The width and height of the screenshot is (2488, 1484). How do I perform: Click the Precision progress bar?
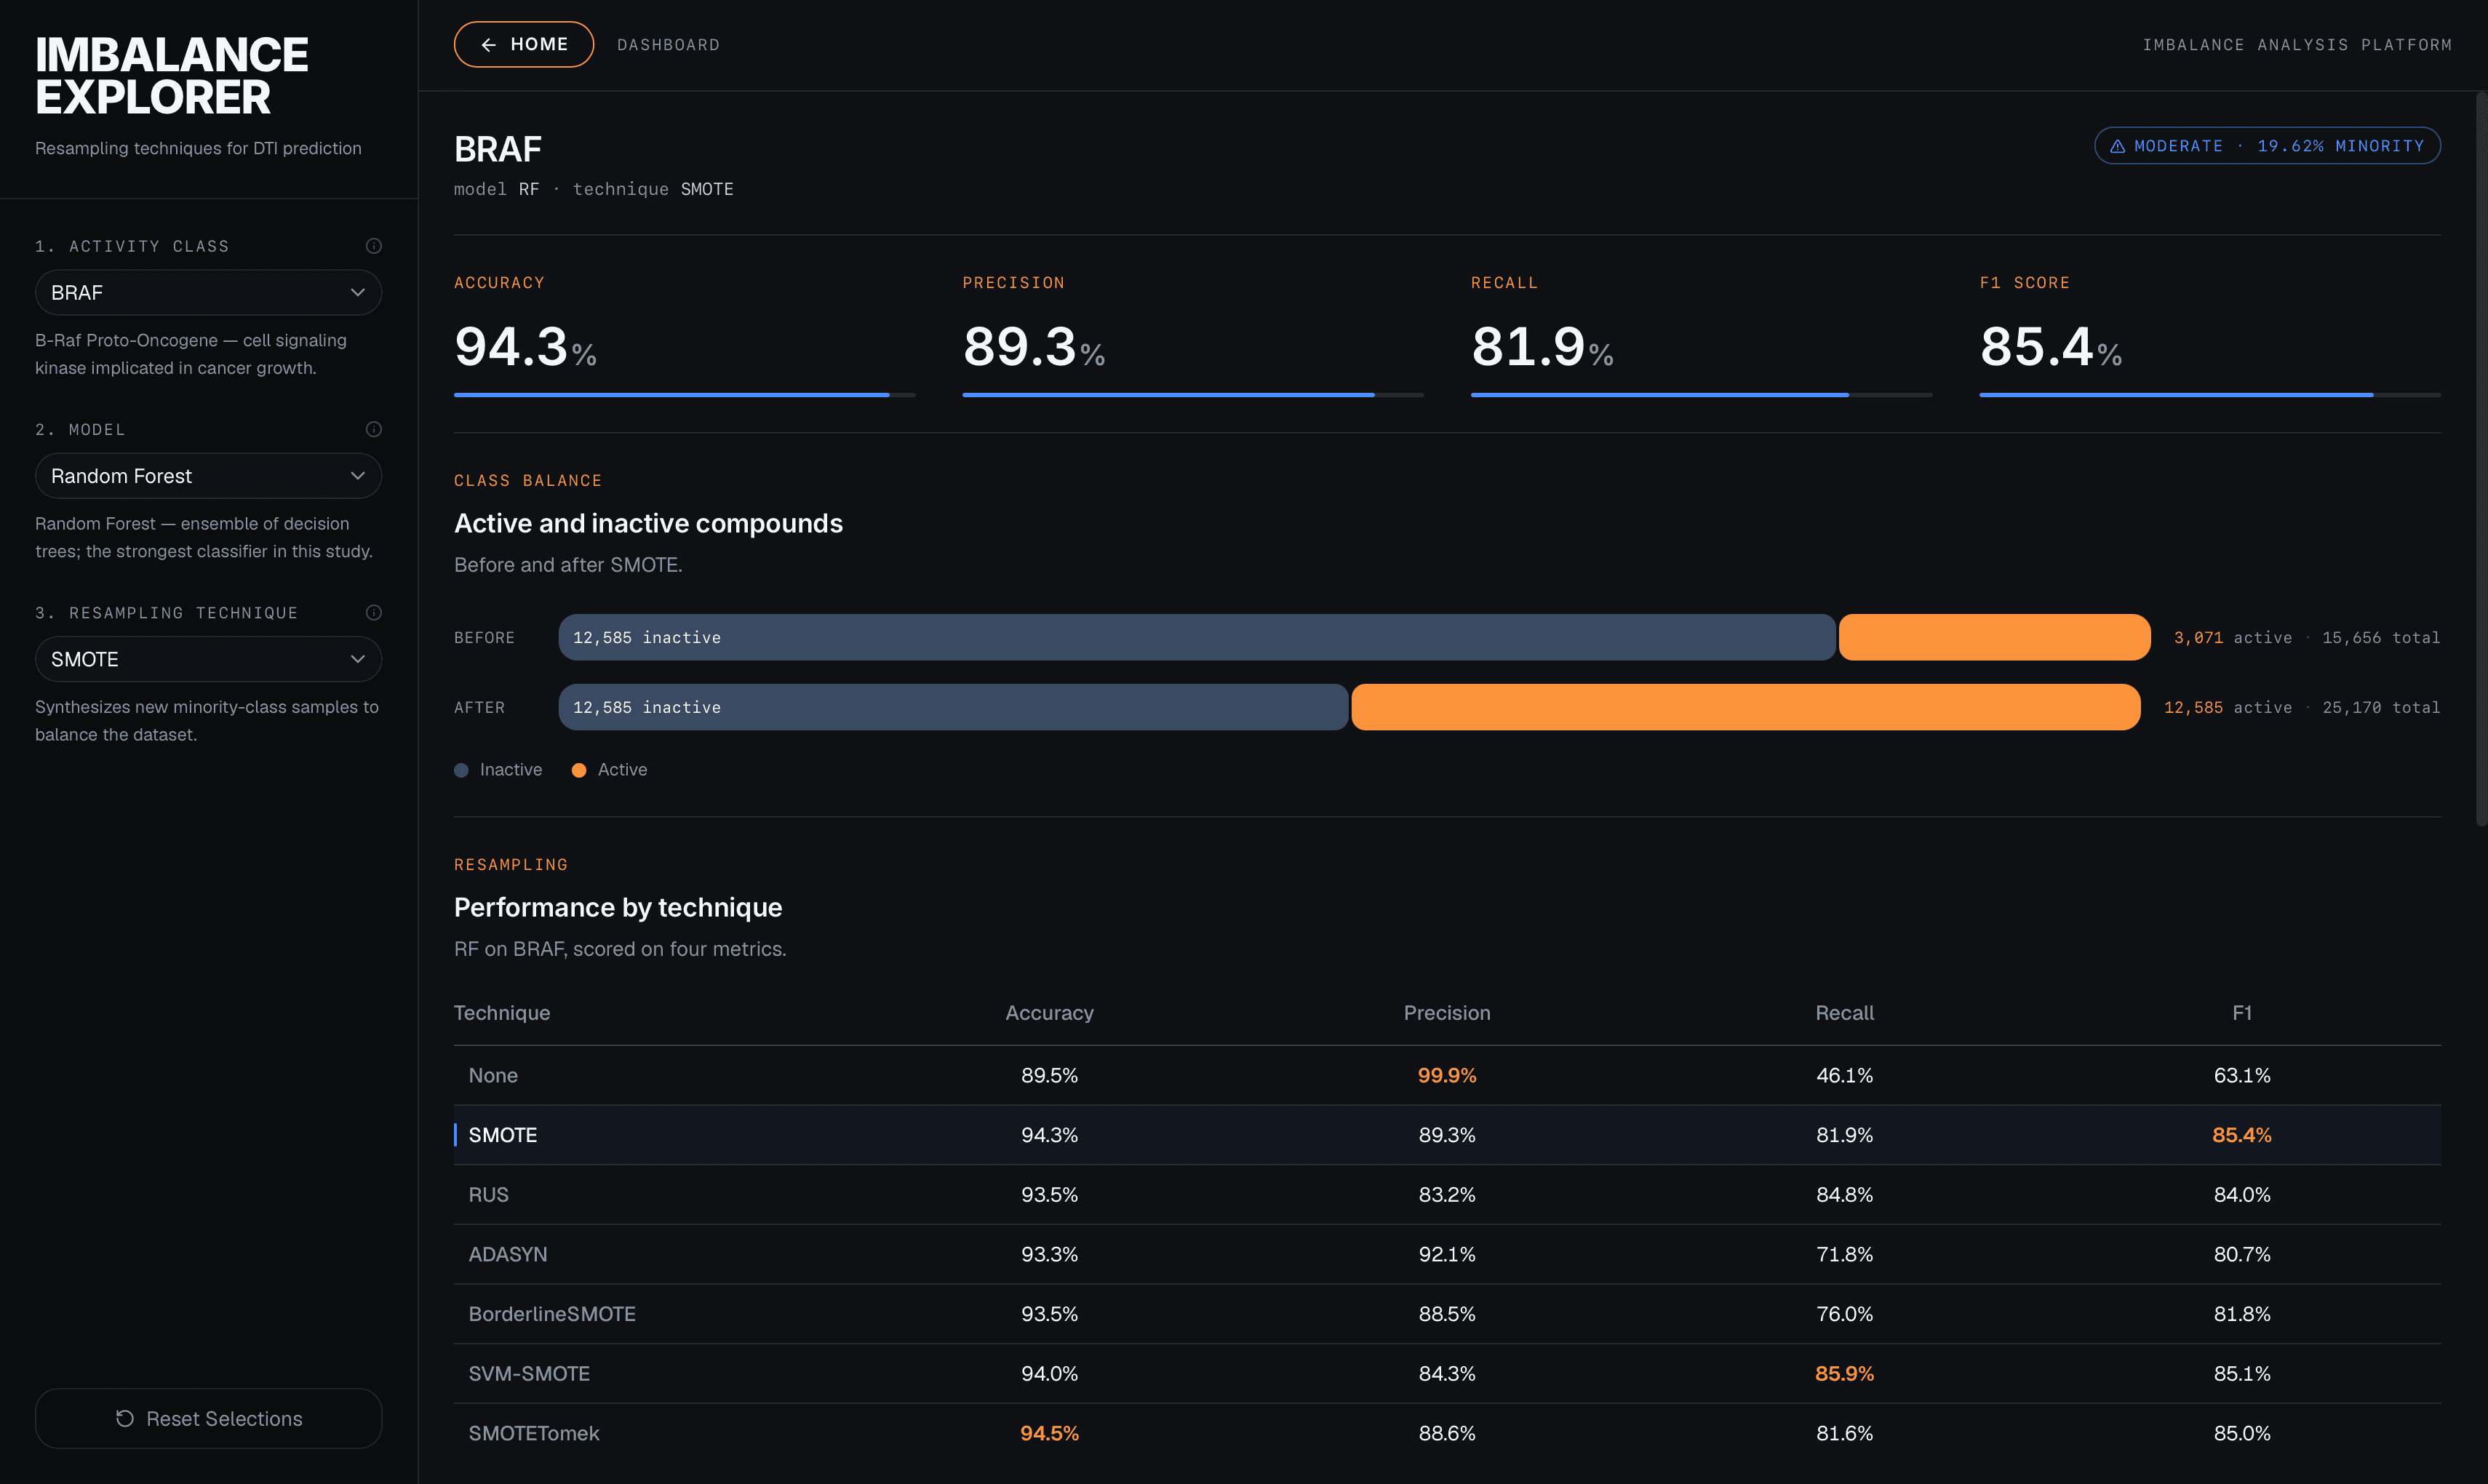1192,395
